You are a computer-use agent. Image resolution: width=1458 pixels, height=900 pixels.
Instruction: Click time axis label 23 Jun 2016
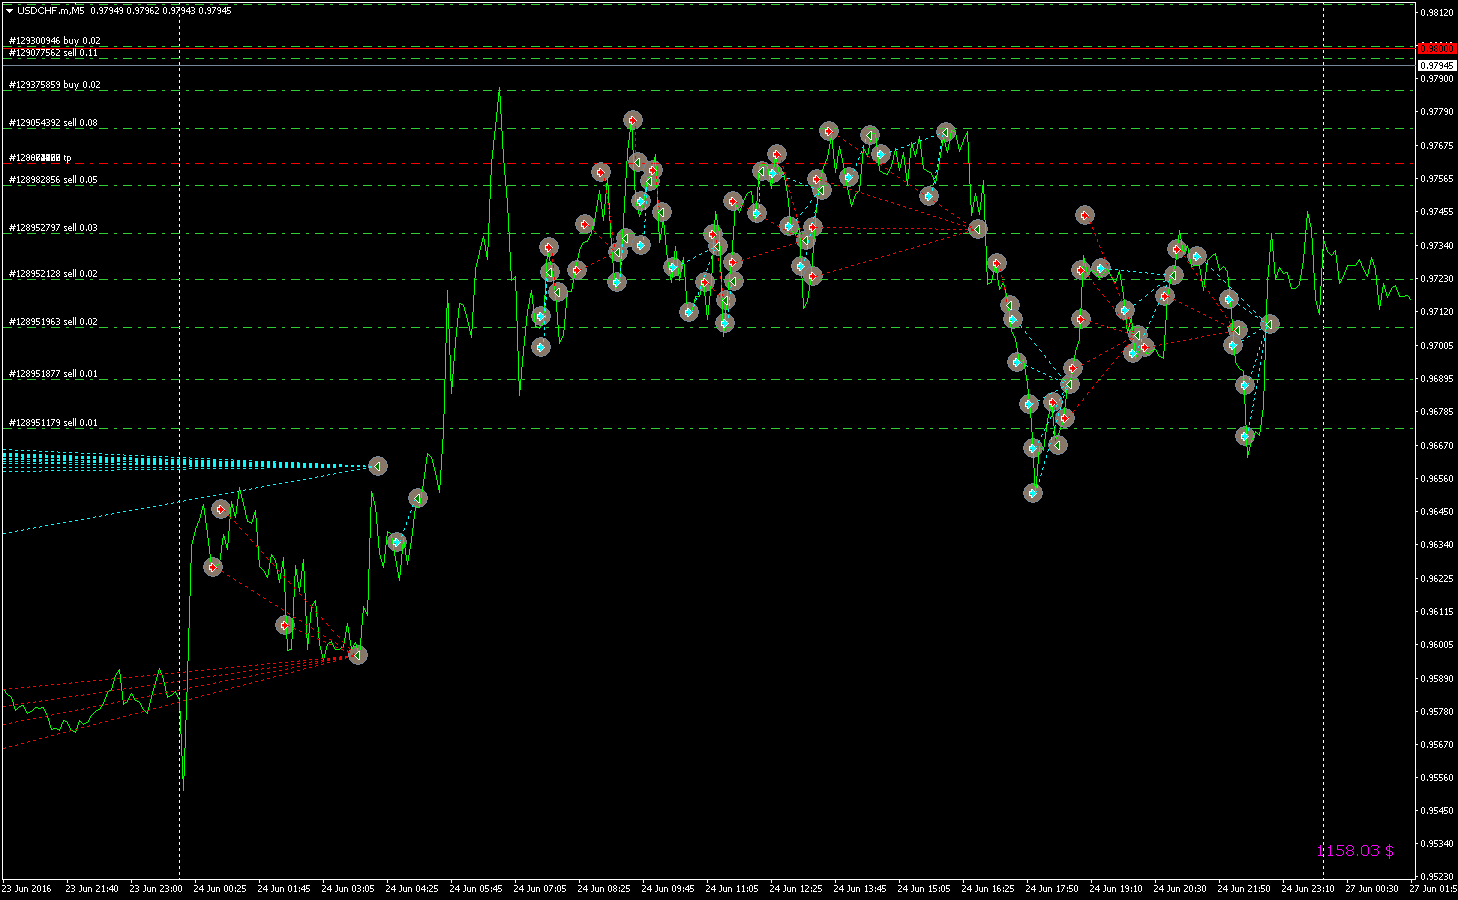coord(27,888)
